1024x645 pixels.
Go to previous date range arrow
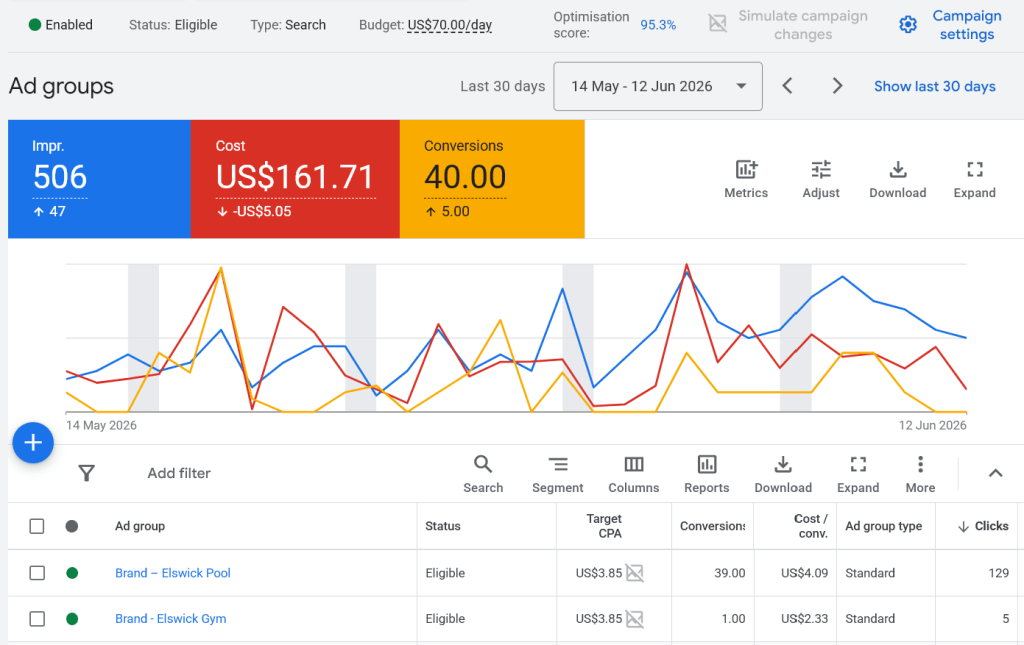pyautogui.click(x=788, y=86)
